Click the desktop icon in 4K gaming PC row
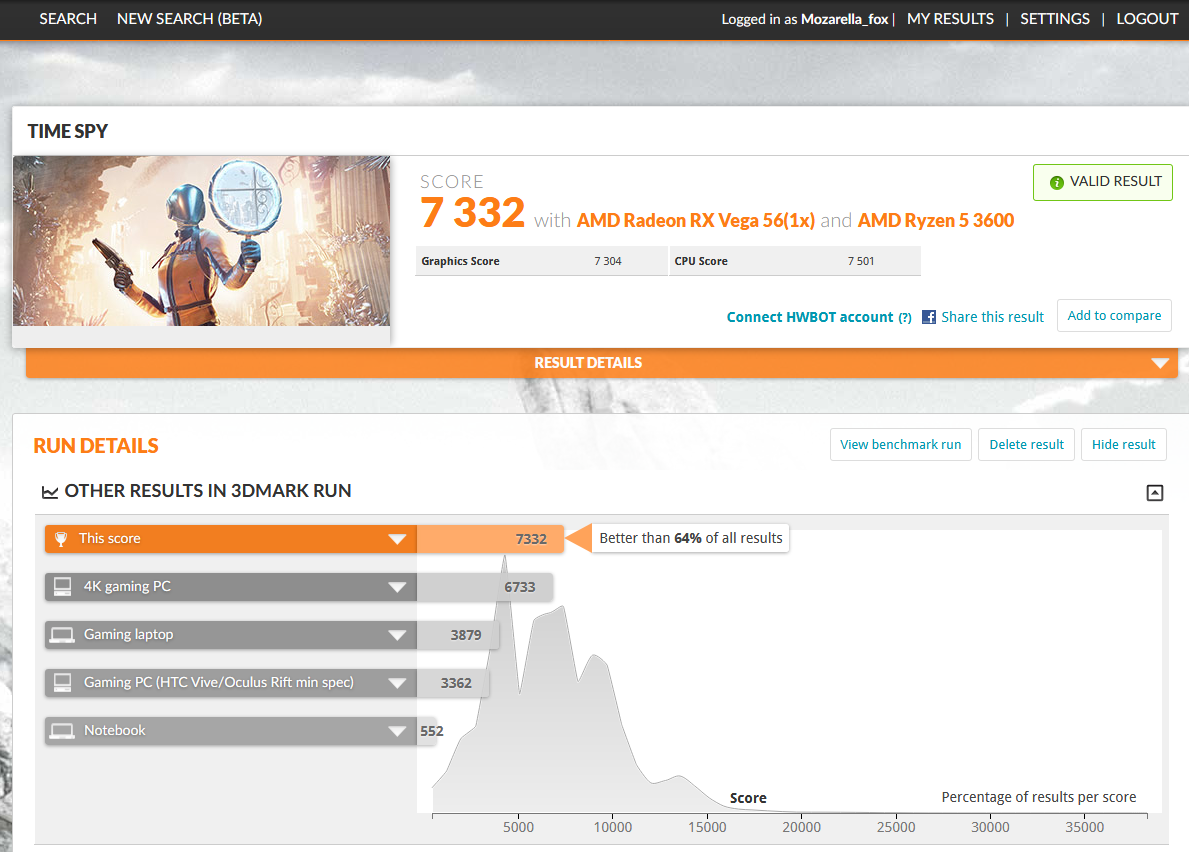The height and width of the screenshot is (852, 1189). coord(62,587)
